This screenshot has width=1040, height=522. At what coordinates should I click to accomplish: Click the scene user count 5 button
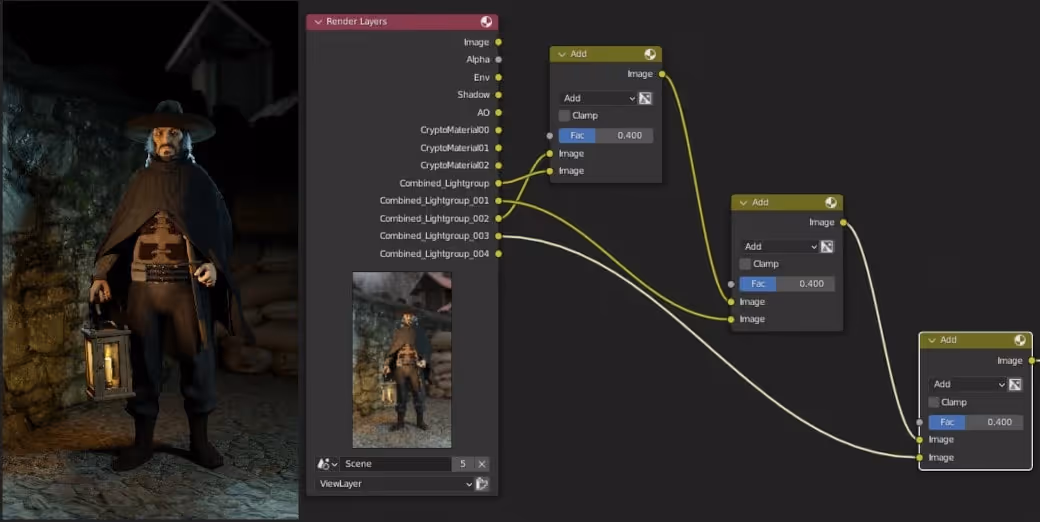[463, 464]
